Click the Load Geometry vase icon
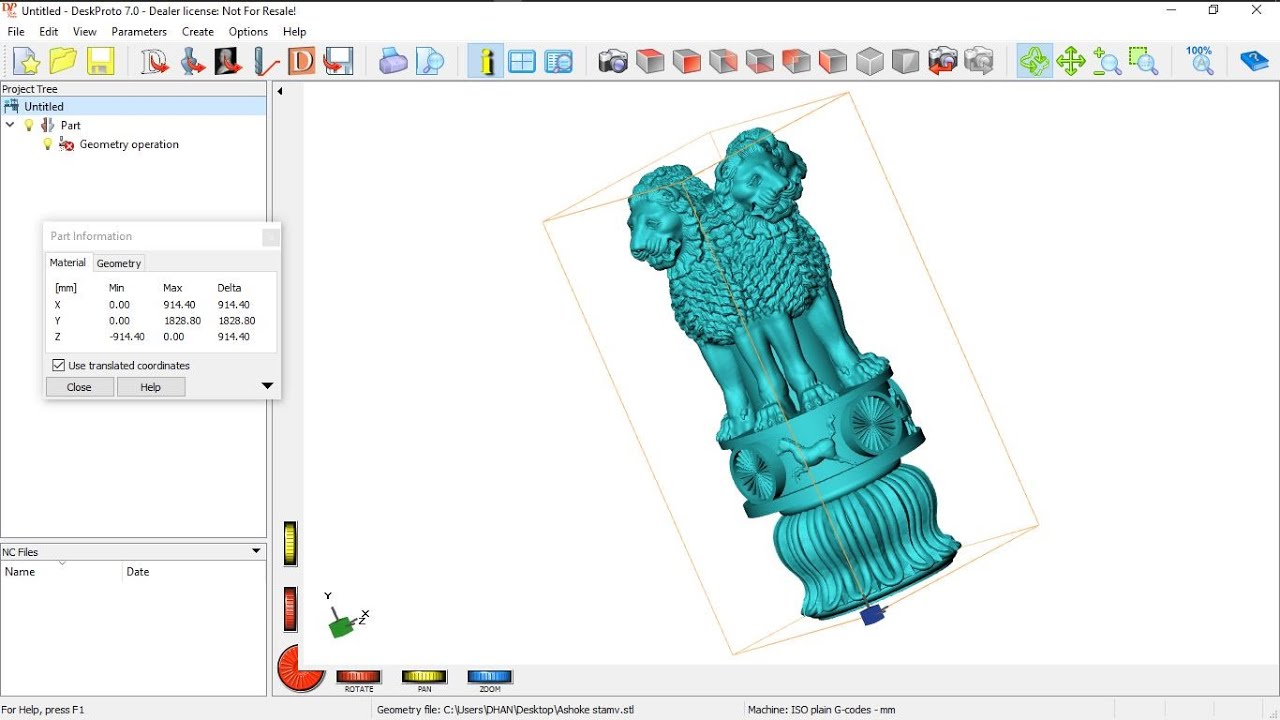The image size is (1280, 720). (x=192, y=62)
